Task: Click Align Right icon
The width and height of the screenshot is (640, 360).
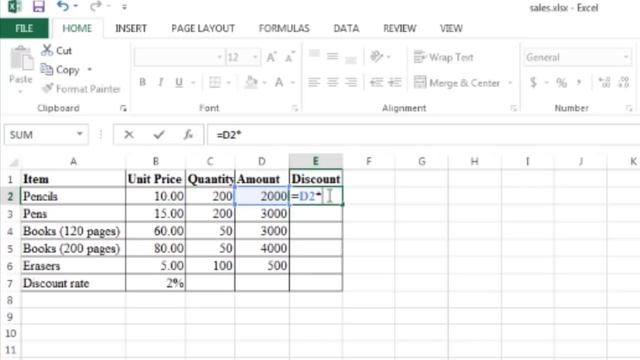Action: coord(351,83)
